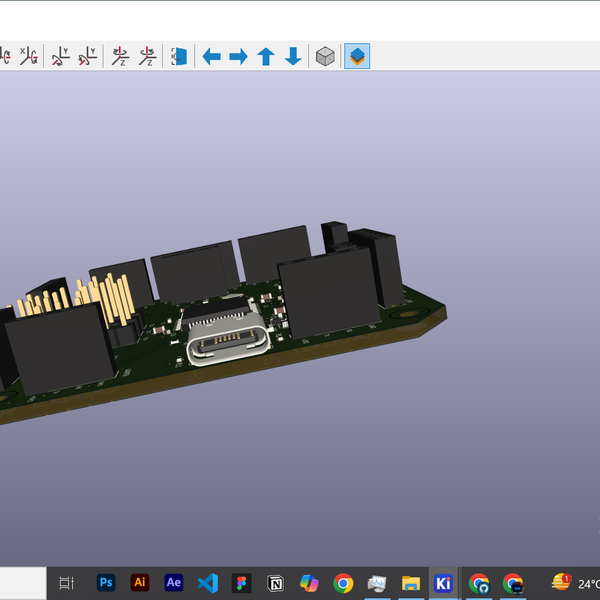
Task: Open Task View from the taskbar
Action: click(66, 583)
